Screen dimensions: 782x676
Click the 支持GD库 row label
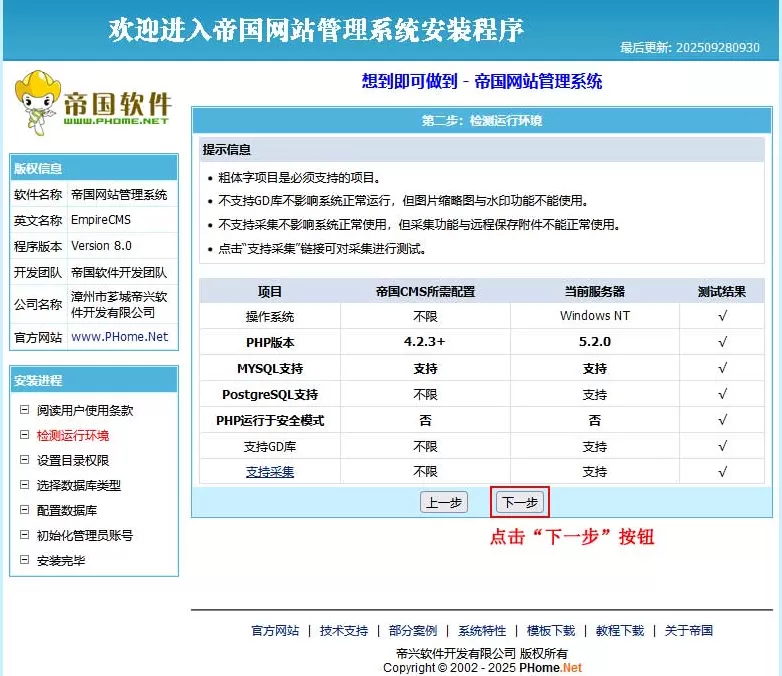[x=270, y=446]
